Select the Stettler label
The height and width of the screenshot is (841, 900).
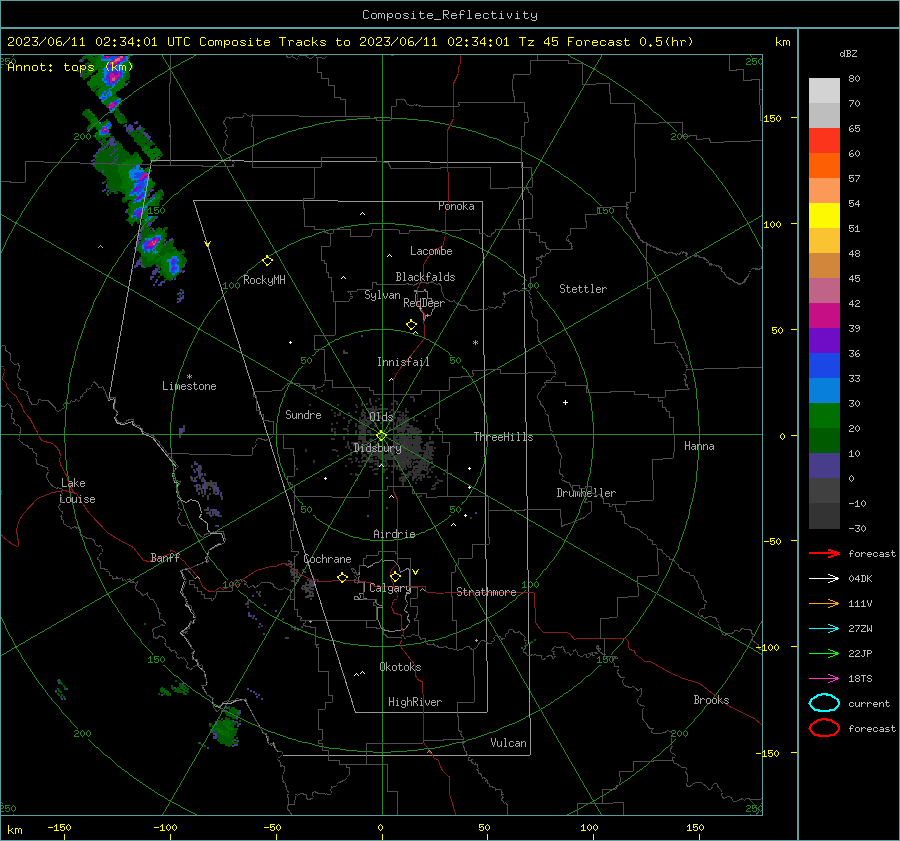(x=583, y=289)
